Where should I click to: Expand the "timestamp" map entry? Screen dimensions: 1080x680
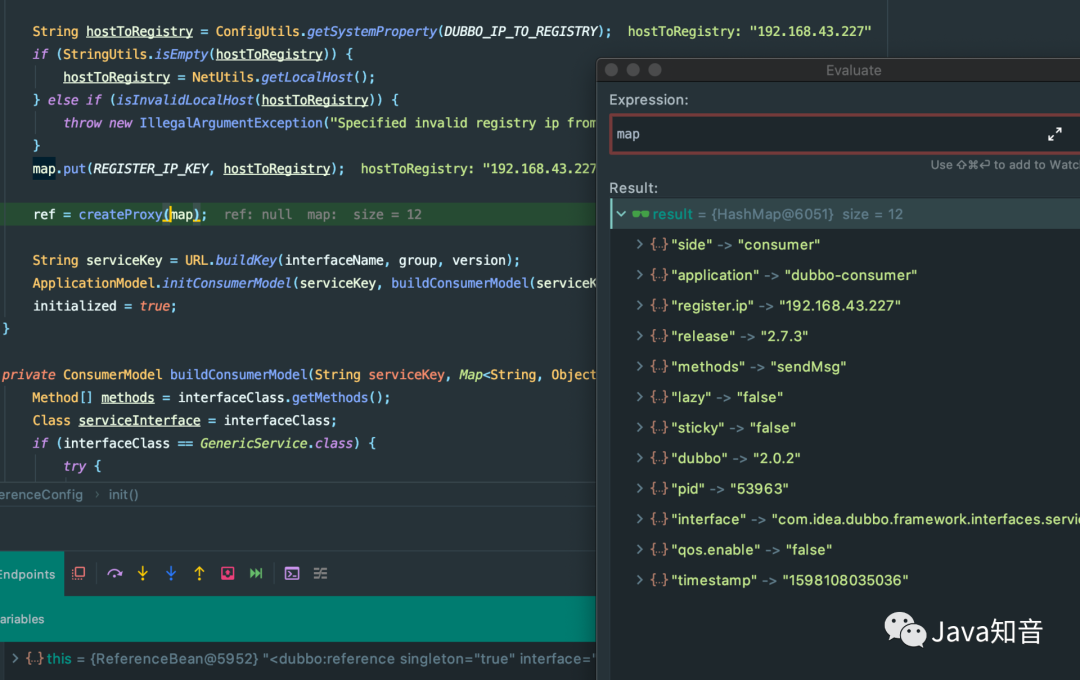pyautogui.click(x=639, y=580)
